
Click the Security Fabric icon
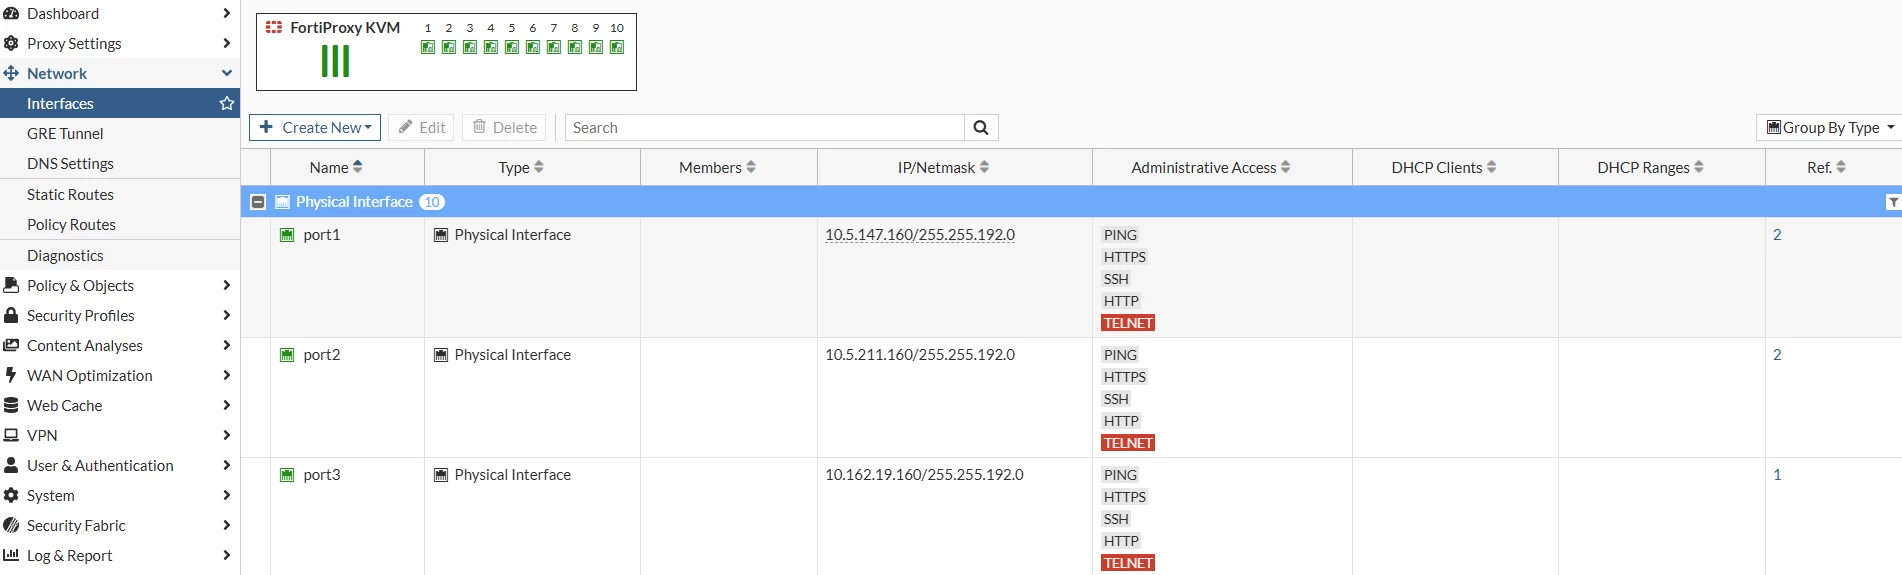[x=11, y=525]
